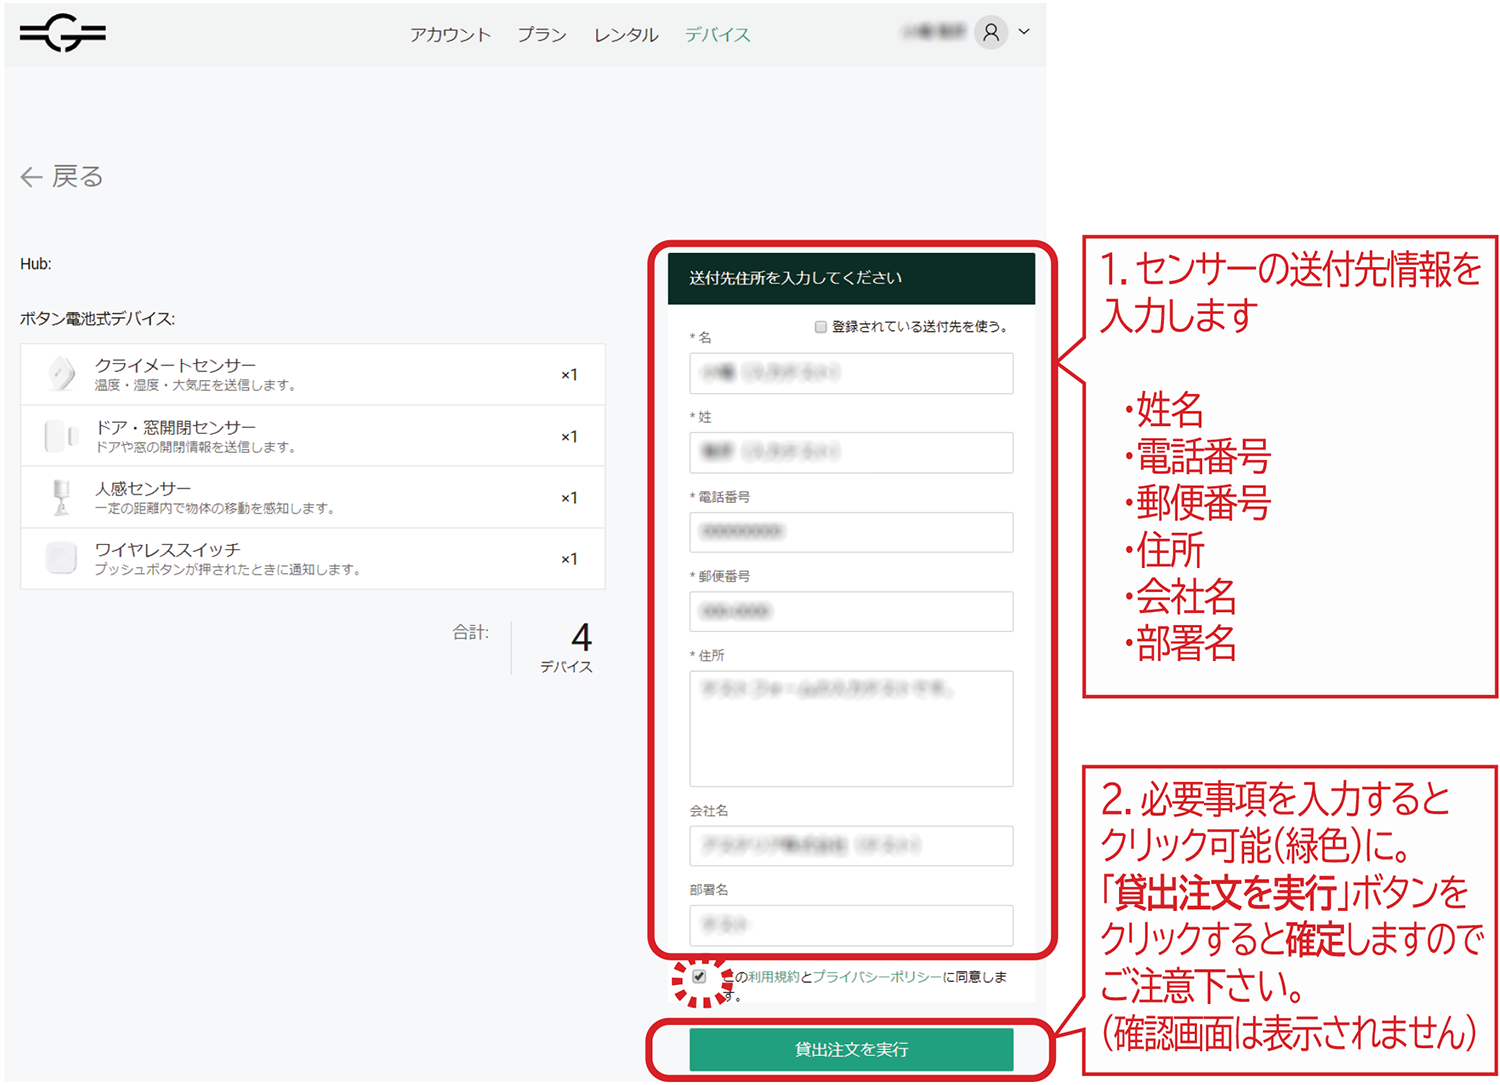Focus the 電話番号 input field
This screenshot has width=1500, height=1085.
851,532
